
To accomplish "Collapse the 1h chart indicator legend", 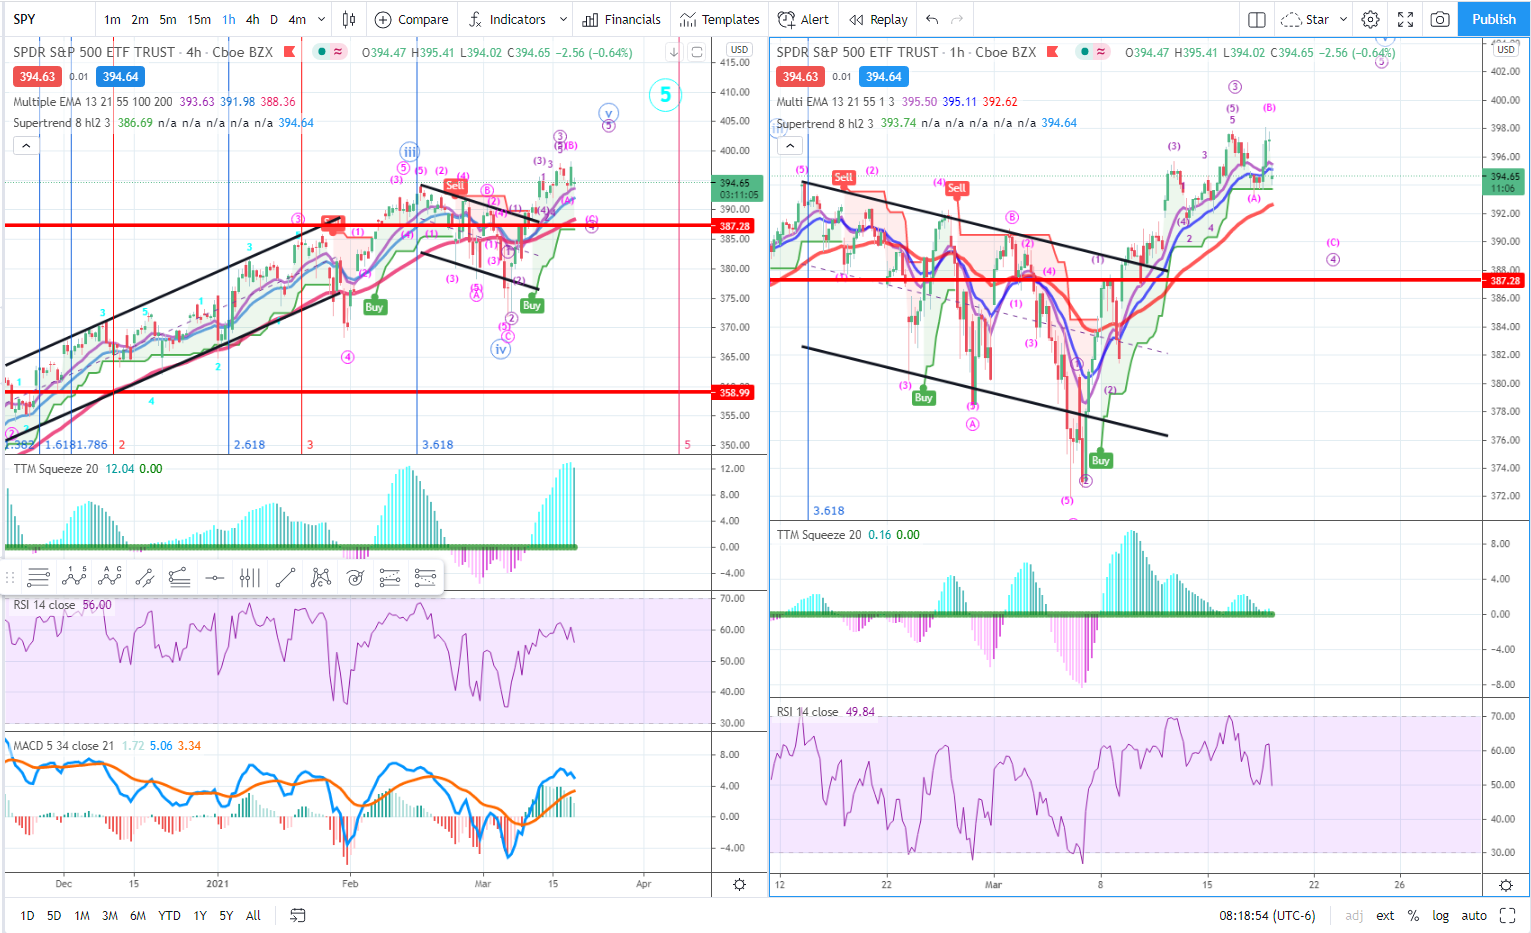I will (790, 145).
